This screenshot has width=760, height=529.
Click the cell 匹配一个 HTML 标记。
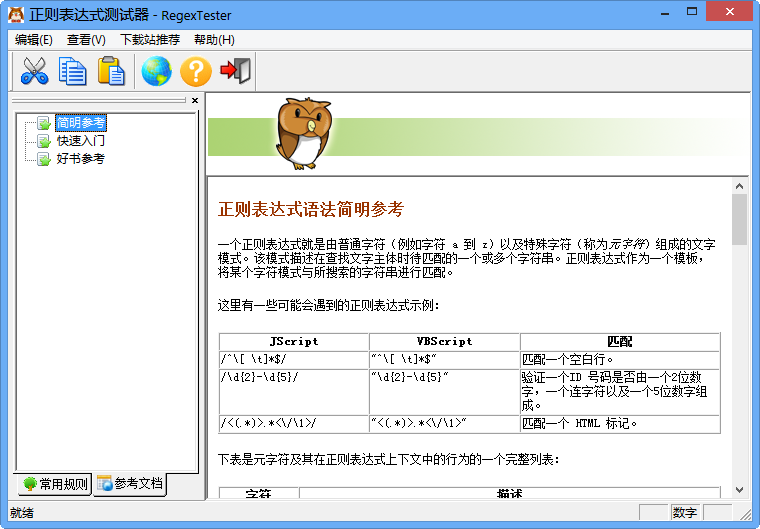coord(620,424)
